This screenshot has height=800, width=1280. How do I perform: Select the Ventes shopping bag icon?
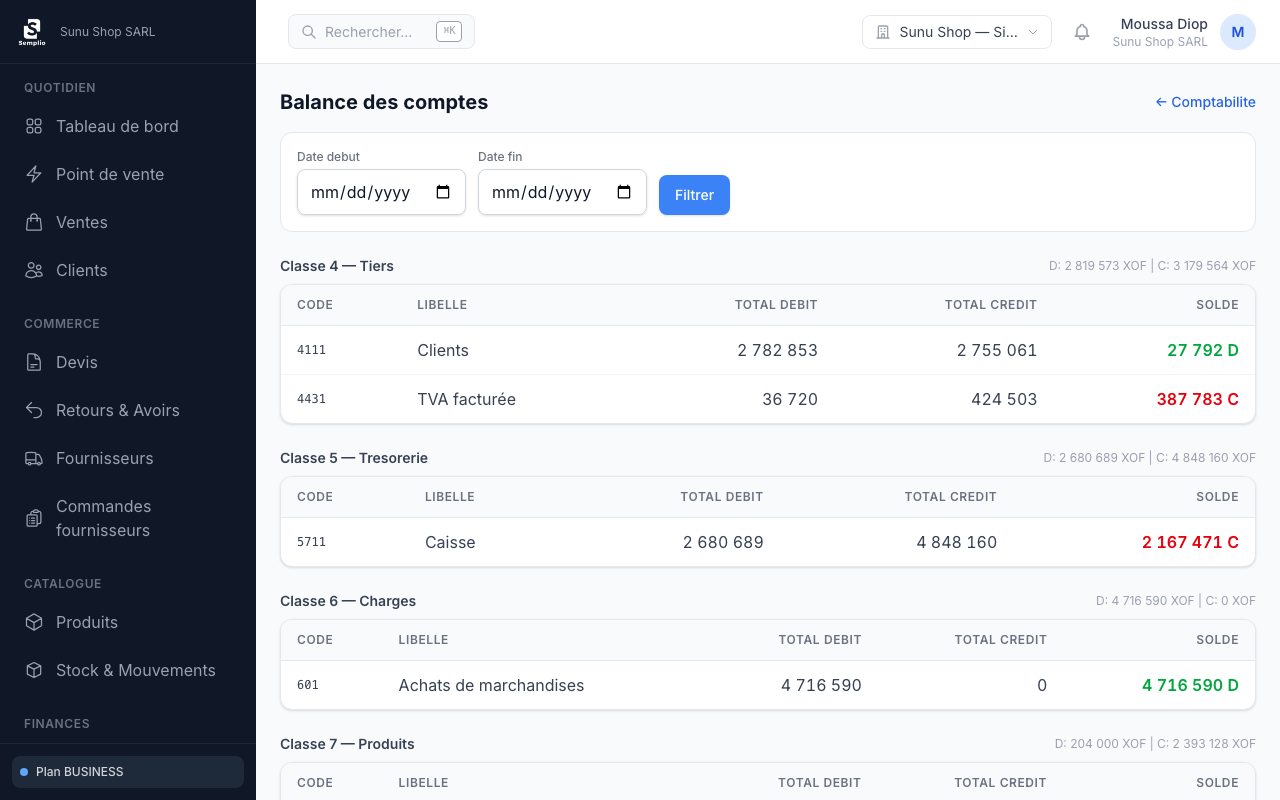pyautogui.click(x=34, y=222)
